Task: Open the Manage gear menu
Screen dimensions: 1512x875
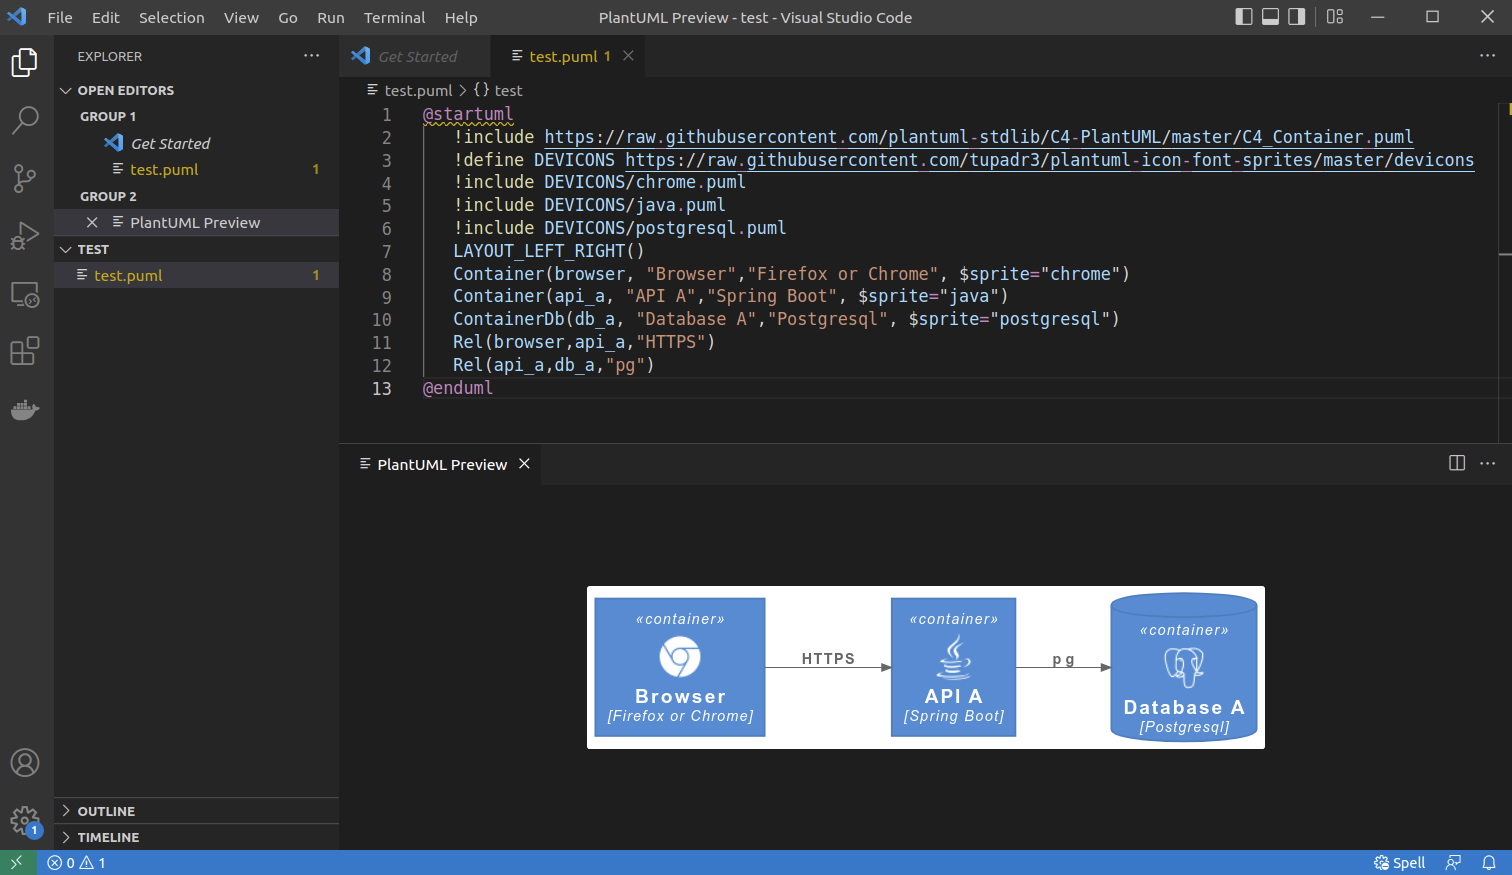Action: (x=25, y=822)
